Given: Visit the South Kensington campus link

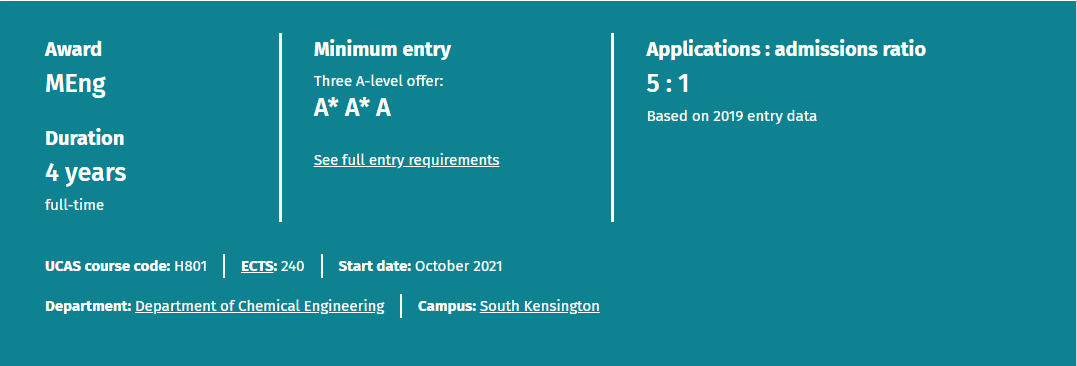Looking at the screenshot, I should tap(539, 306).
